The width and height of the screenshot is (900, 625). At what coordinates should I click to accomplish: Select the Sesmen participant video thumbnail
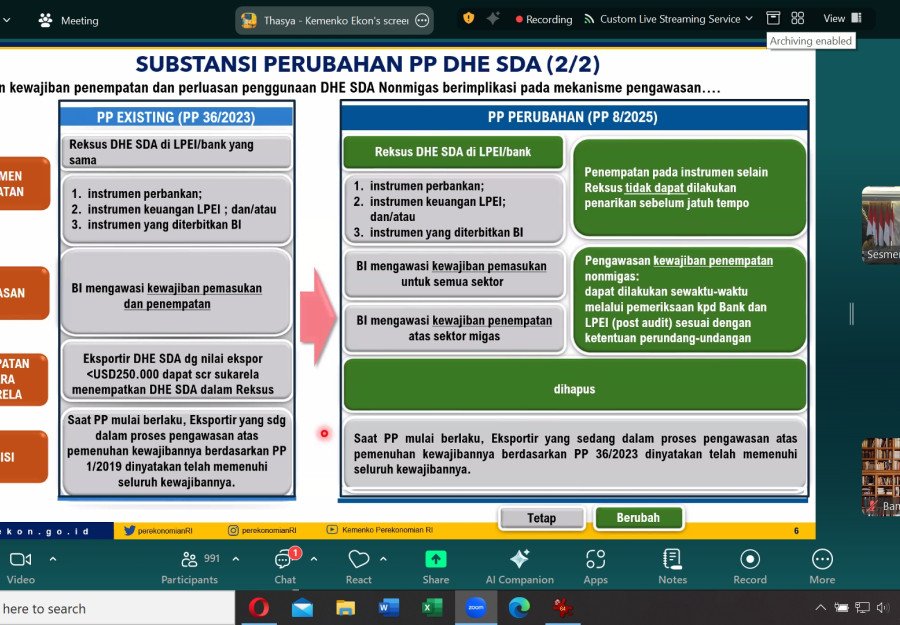point(881,225)
